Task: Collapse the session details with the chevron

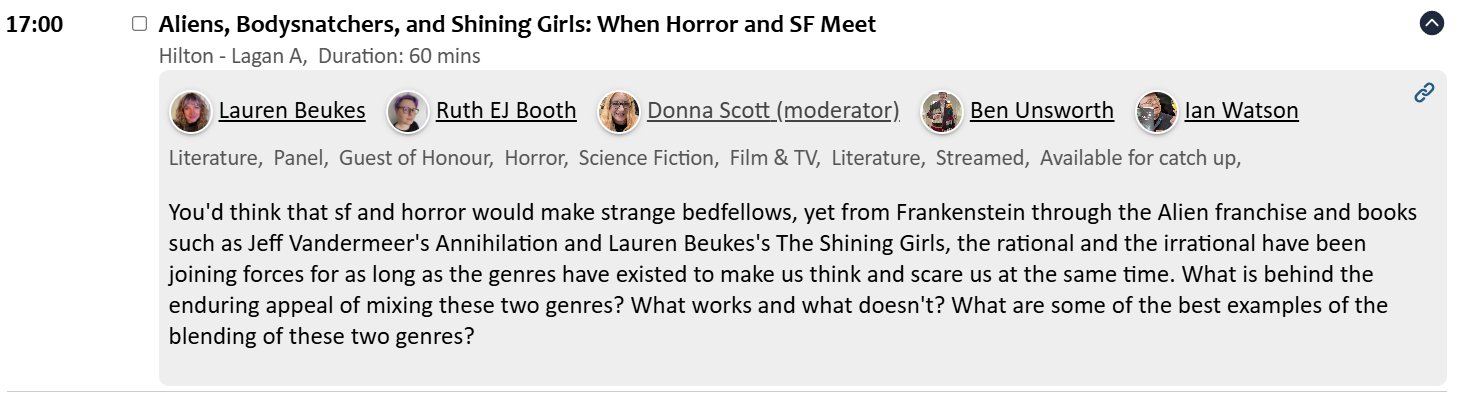Action: pyautogui.click(x=1432, y=24)
